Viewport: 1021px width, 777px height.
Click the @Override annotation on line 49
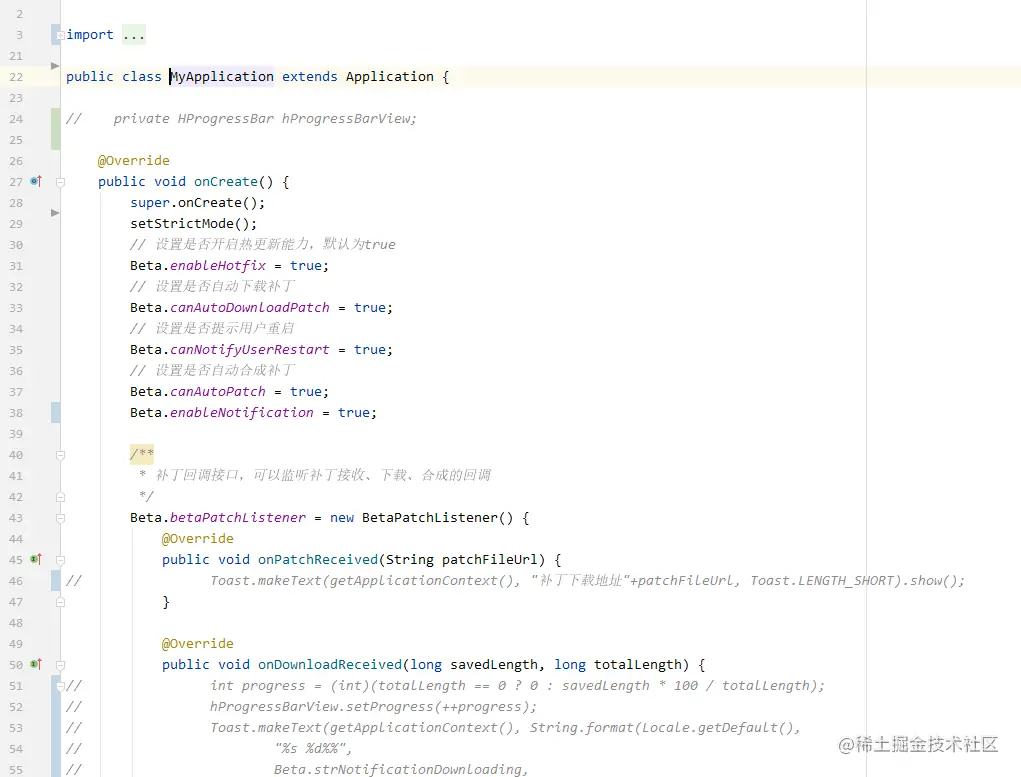[197, 643]
